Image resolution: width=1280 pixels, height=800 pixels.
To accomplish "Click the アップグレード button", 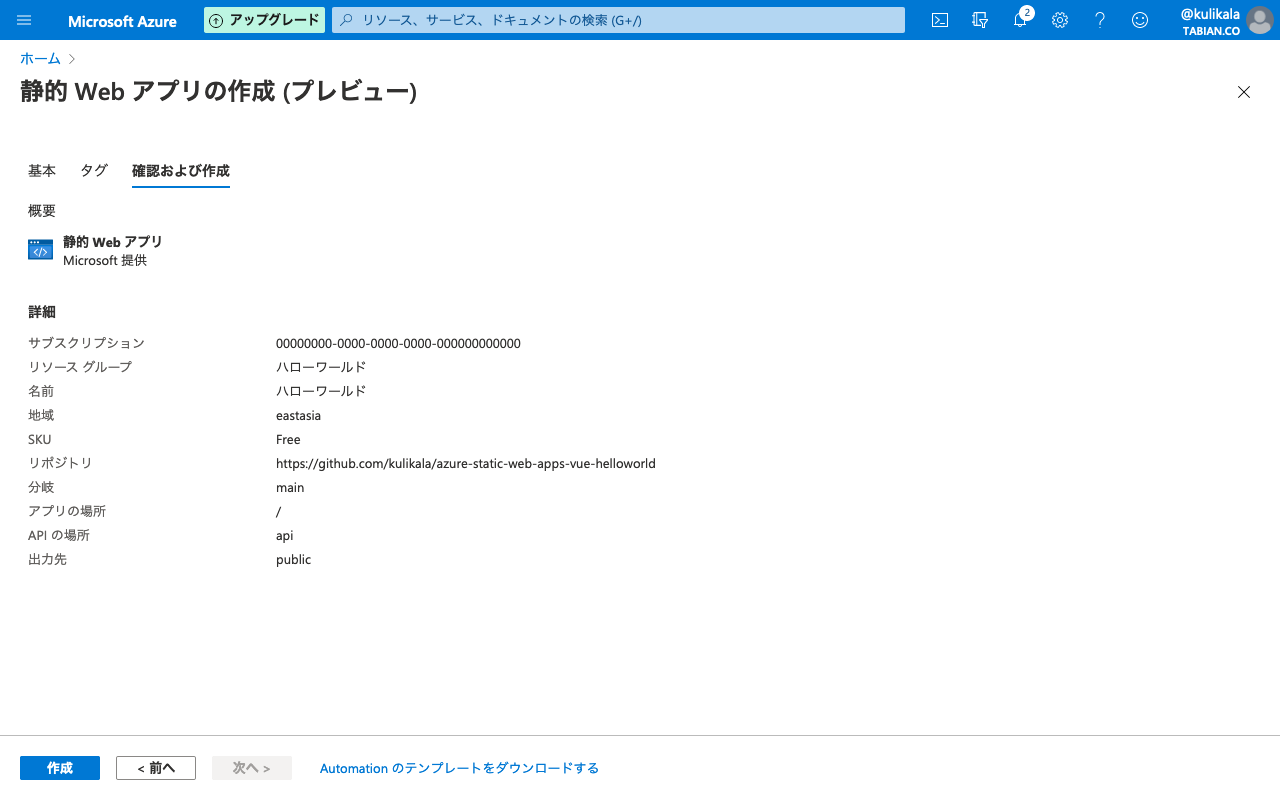I will coord(265,20).
